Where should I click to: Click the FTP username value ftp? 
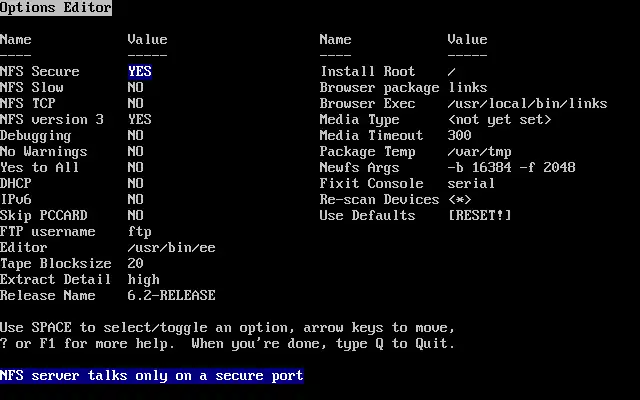coord(140,232)
